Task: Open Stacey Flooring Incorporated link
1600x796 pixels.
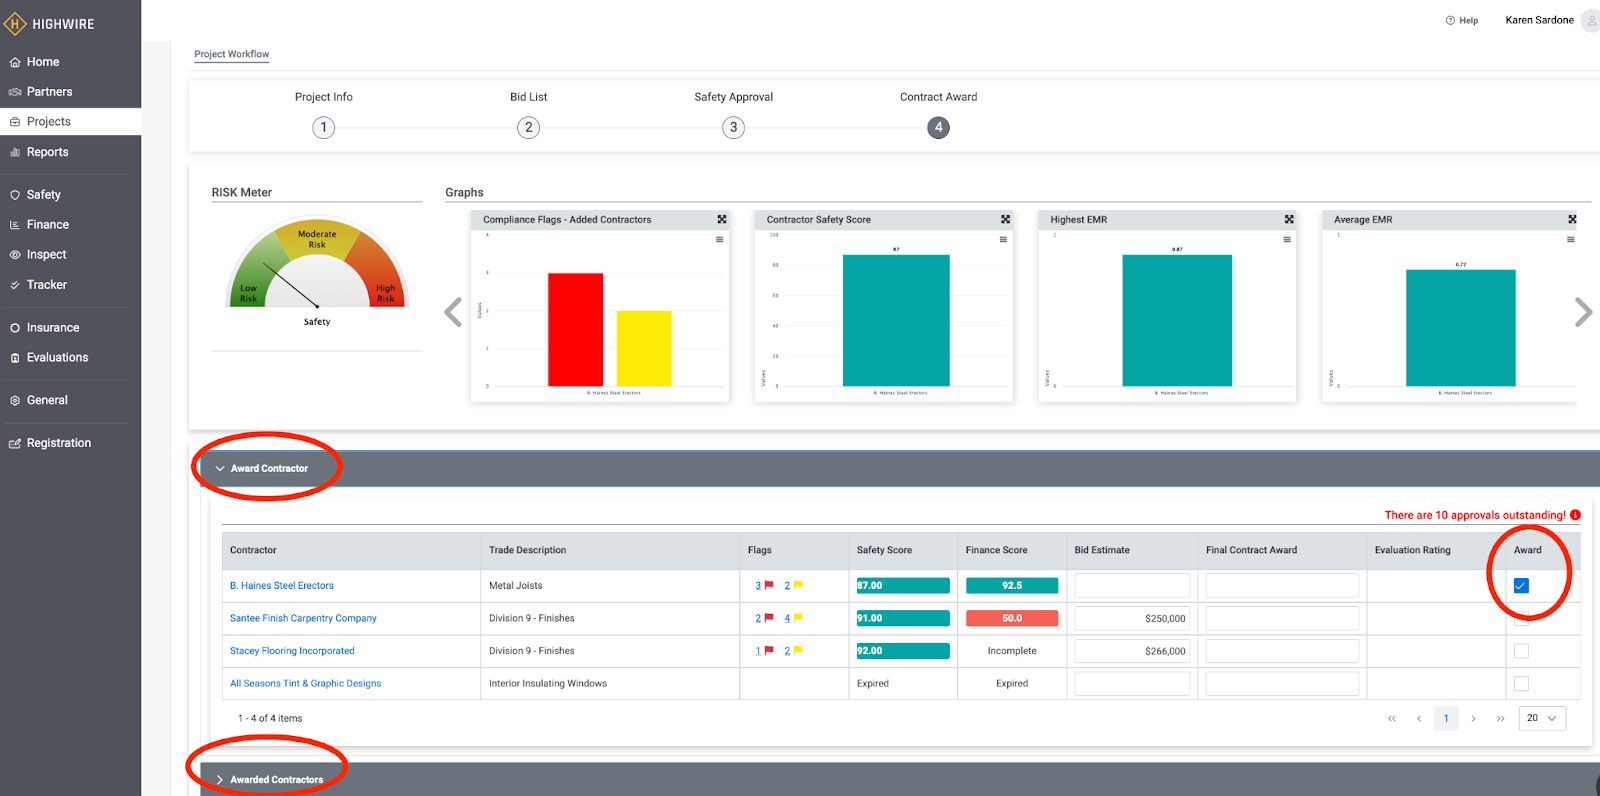Action: [x=292, y=651]
